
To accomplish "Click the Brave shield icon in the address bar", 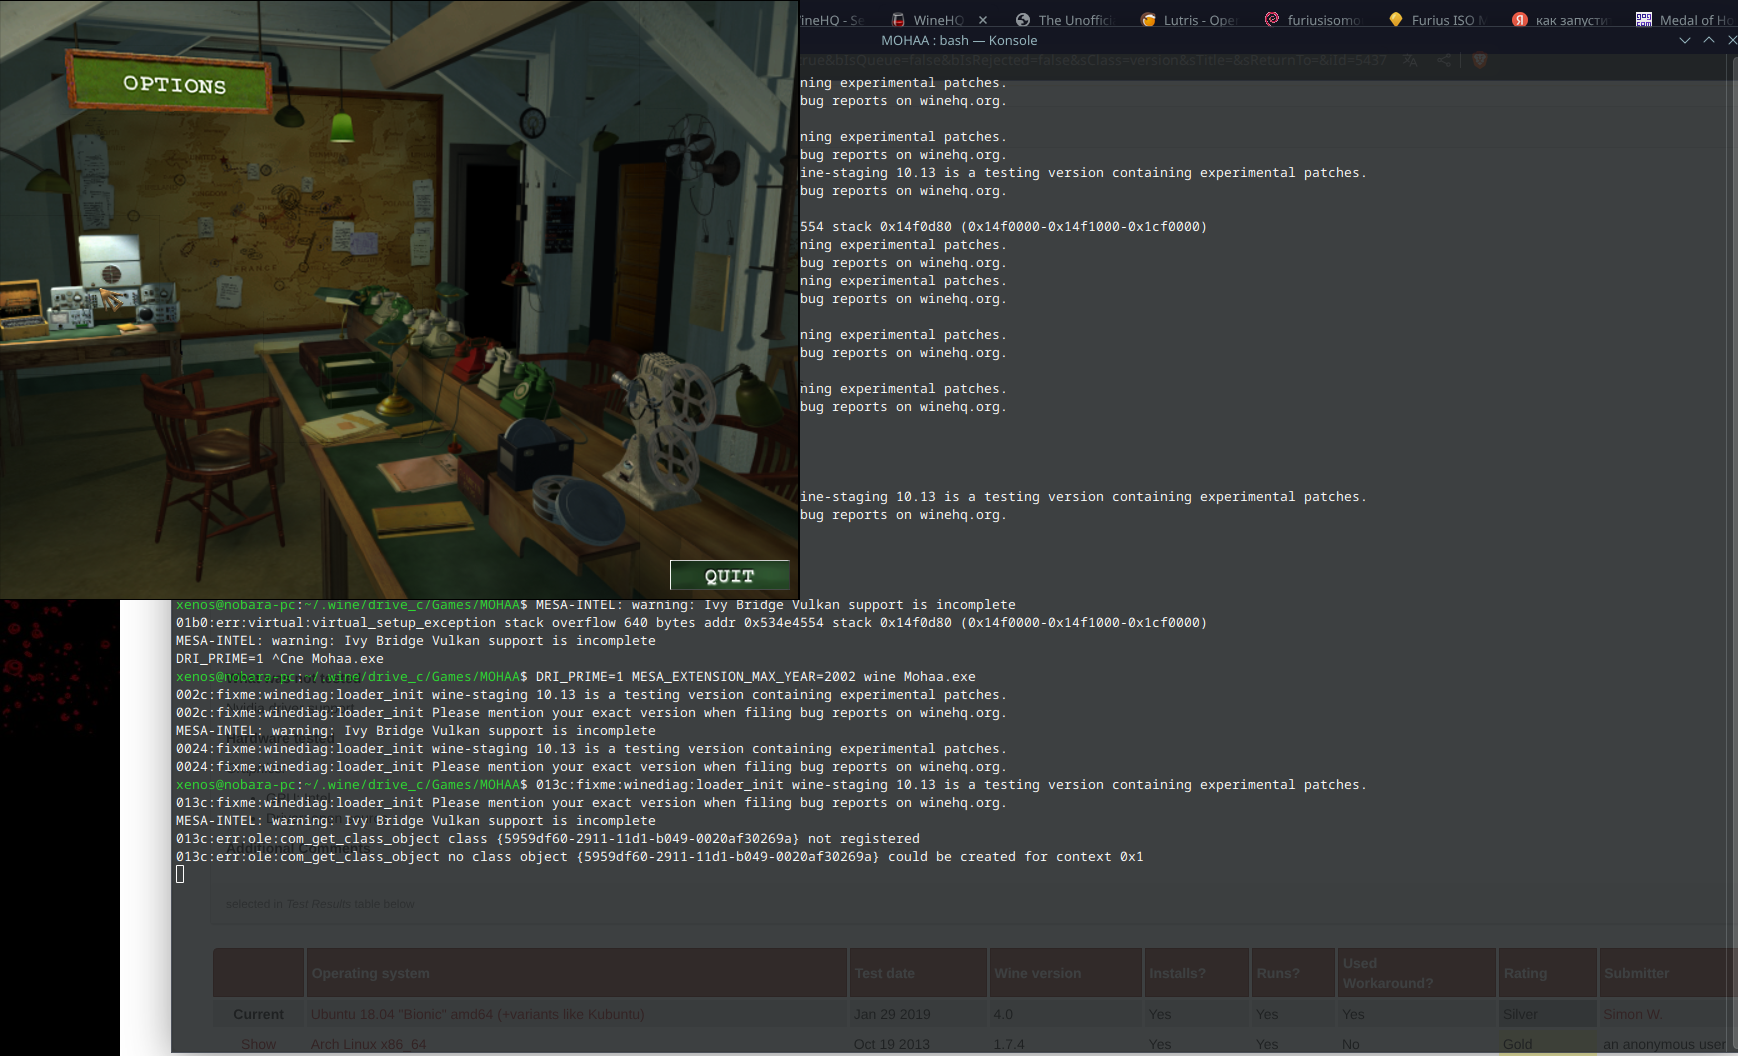I will click(x=1480, y=60).
